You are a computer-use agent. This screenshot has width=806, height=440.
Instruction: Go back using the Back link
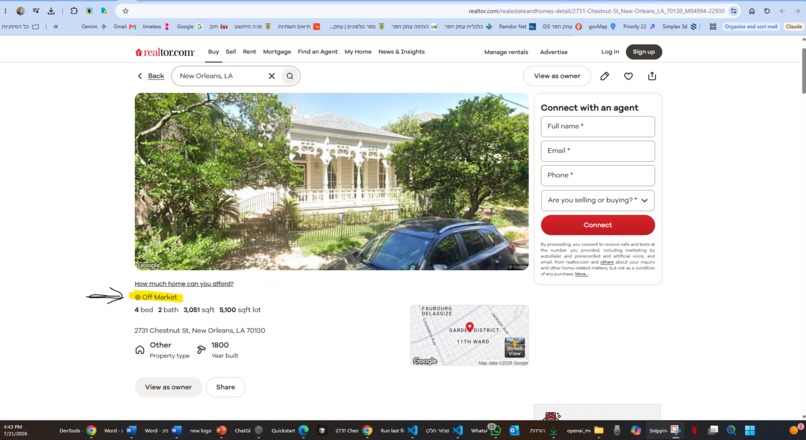point(151,76)
